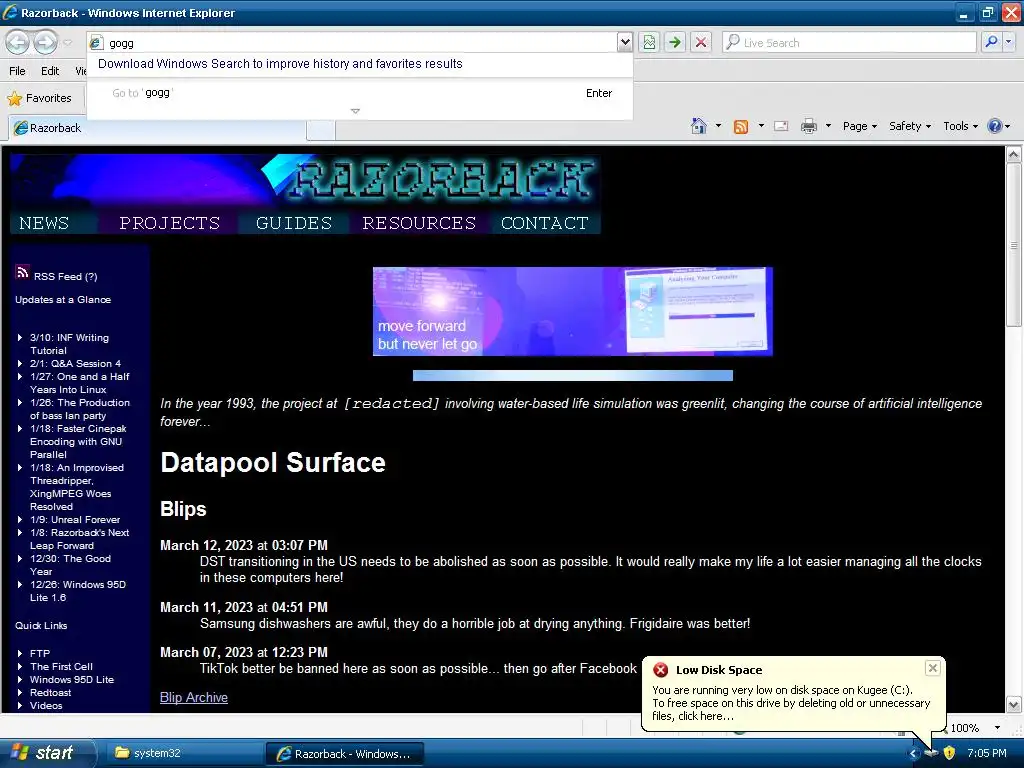This screenshot has height=768, width=1024.
Task: Expand hidden system tray icons chevron
Action: [914, 754]
